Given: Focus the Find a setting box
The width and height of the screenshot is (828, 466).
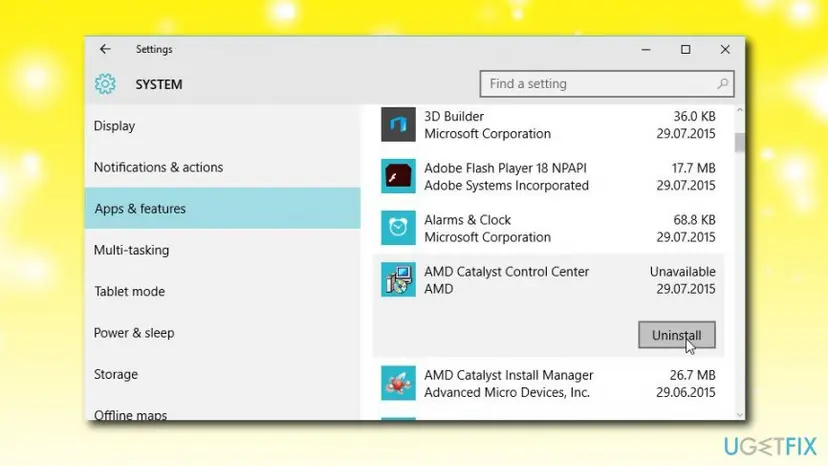Looking at the screenshot, I should 607,83.
